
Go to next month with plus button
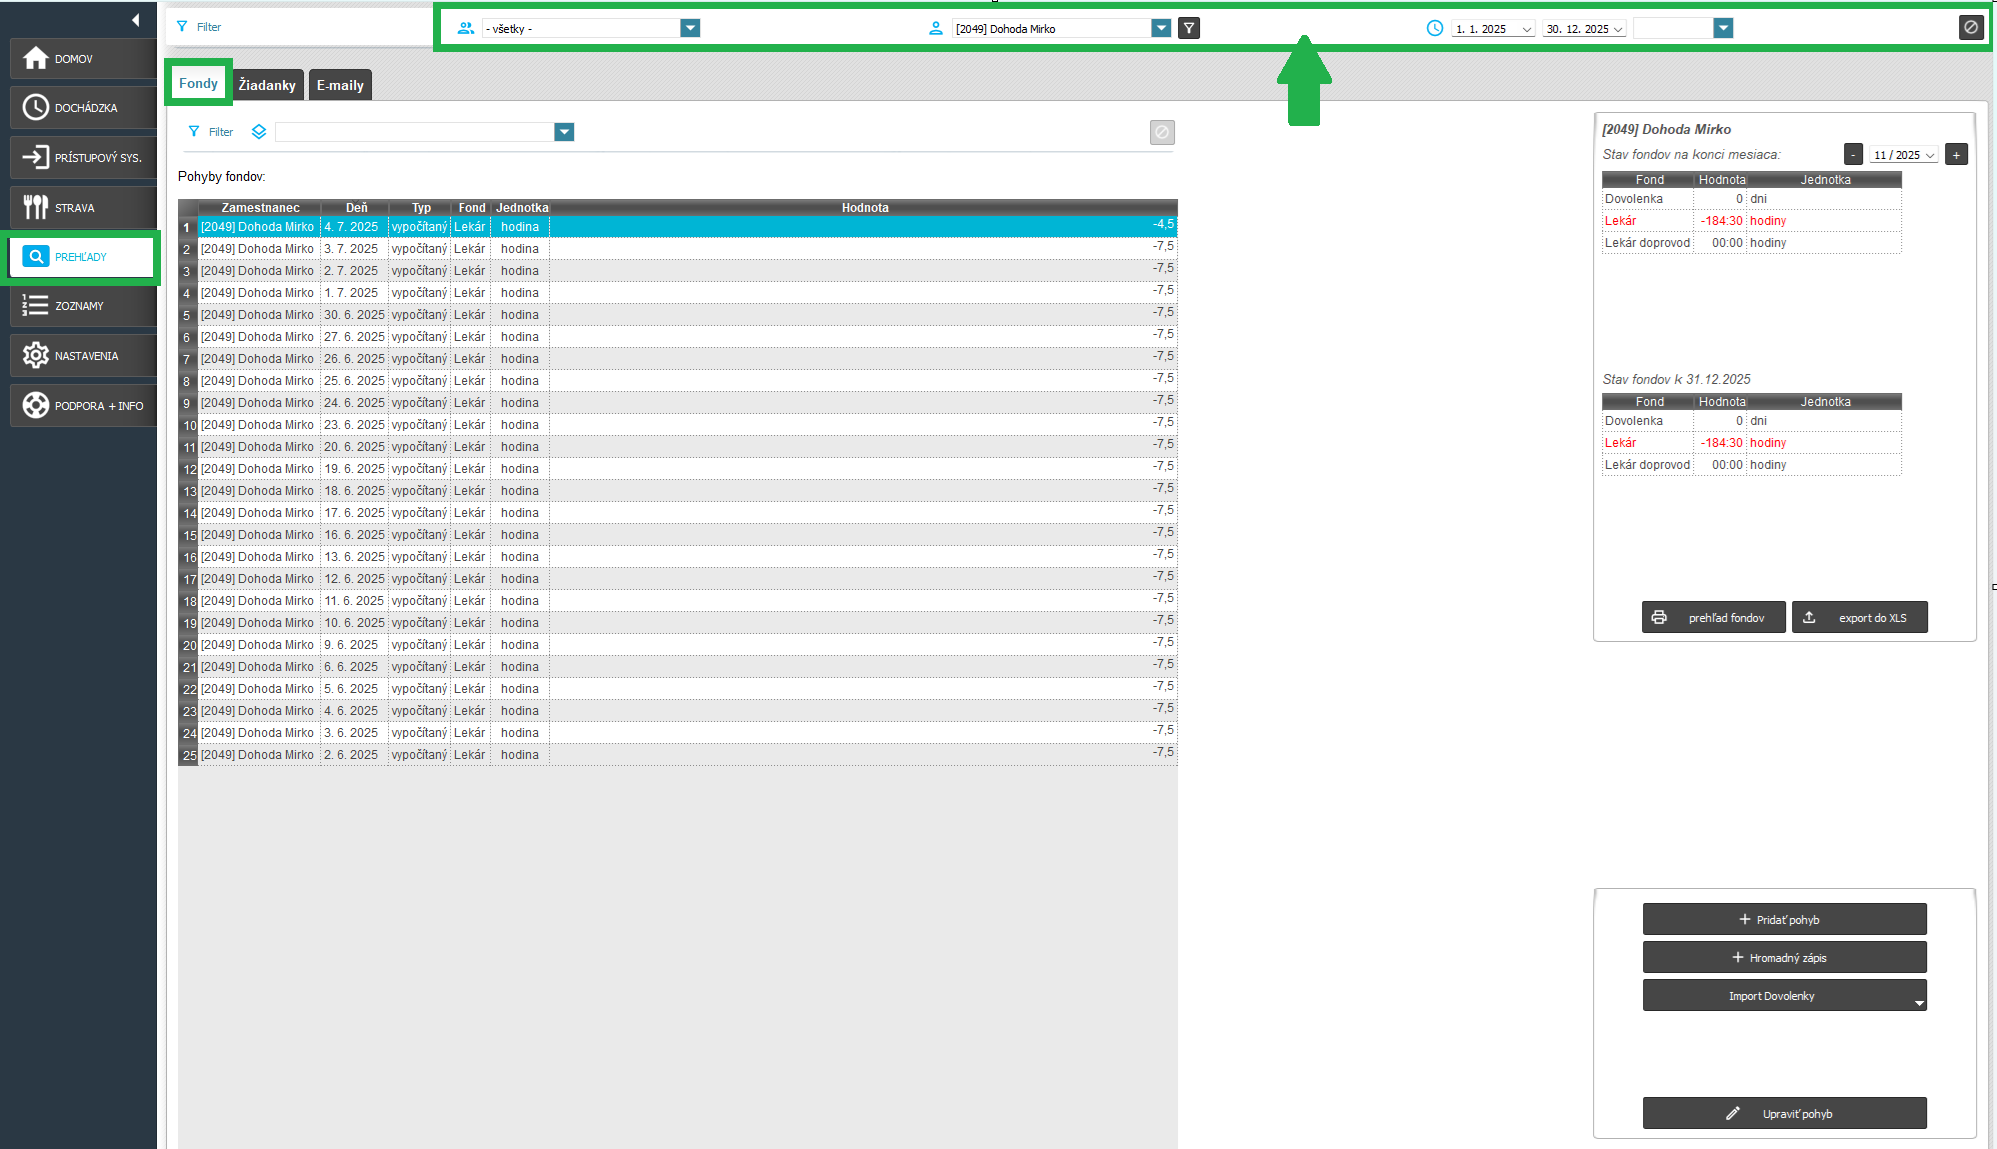[x=1956, y=155]
